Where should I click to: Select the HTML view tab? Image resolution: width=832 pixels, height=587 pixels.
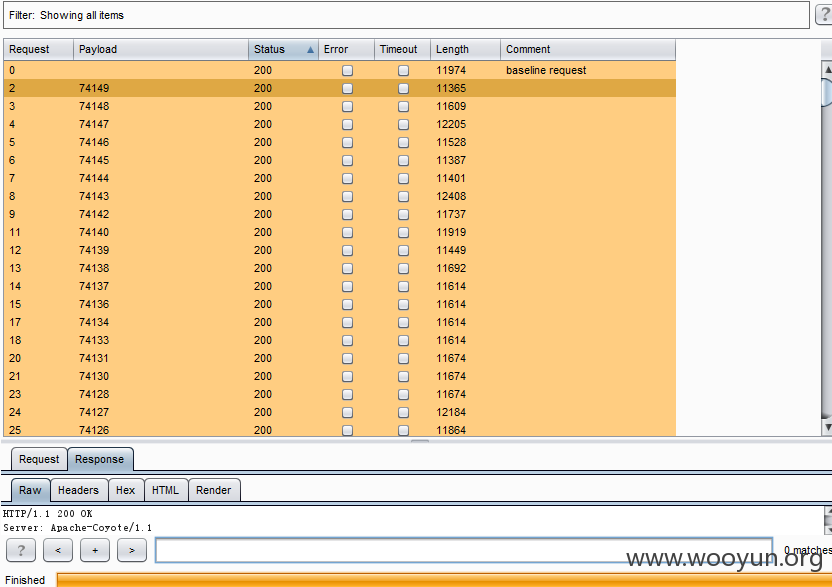coord(166,490)
